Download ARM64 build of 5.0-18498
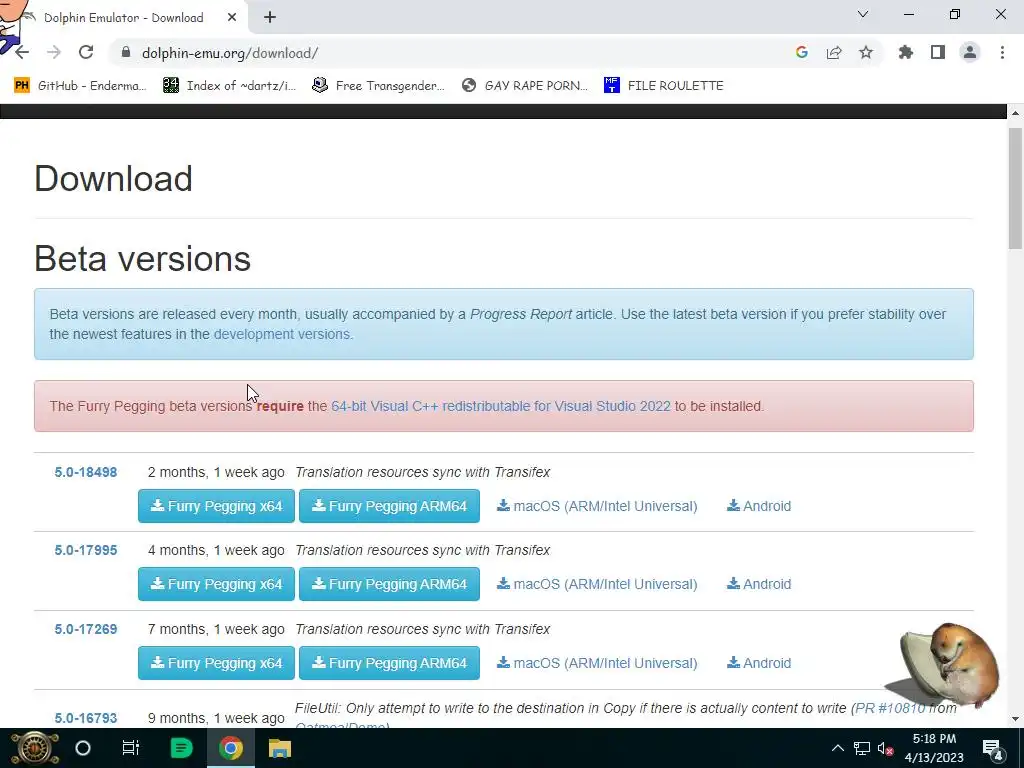Viewport: 1024px width, 768px height. (x=389, y=506)
